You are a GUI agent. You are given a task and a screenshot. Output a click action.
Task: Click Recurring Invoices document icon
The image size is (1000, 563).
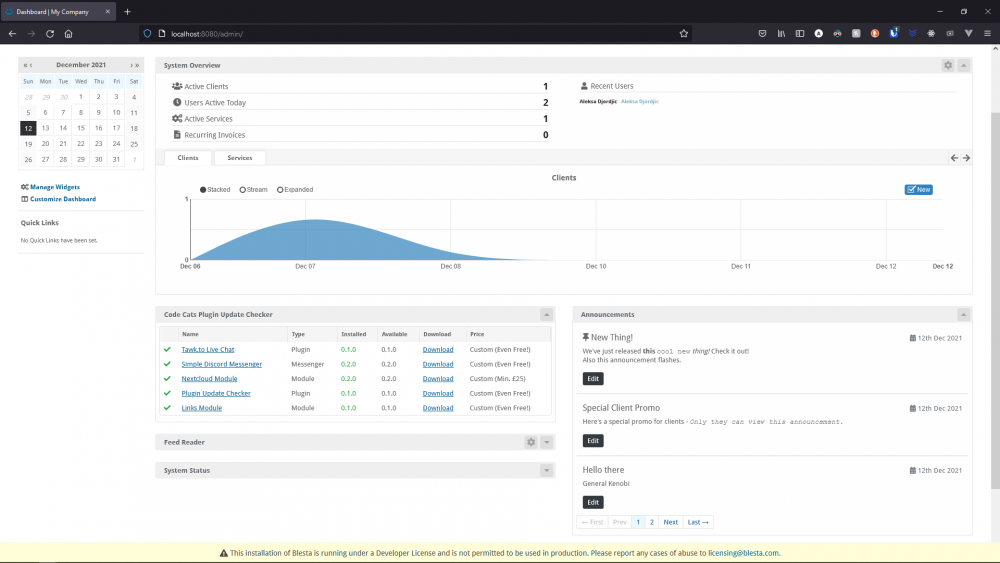pos(177,135)
